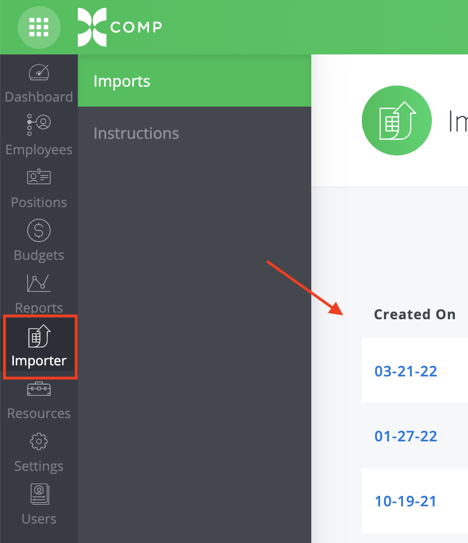Open the Positions ID card icon
The height and width of the screenshot is (543, 468).
(x=39, y=177)
